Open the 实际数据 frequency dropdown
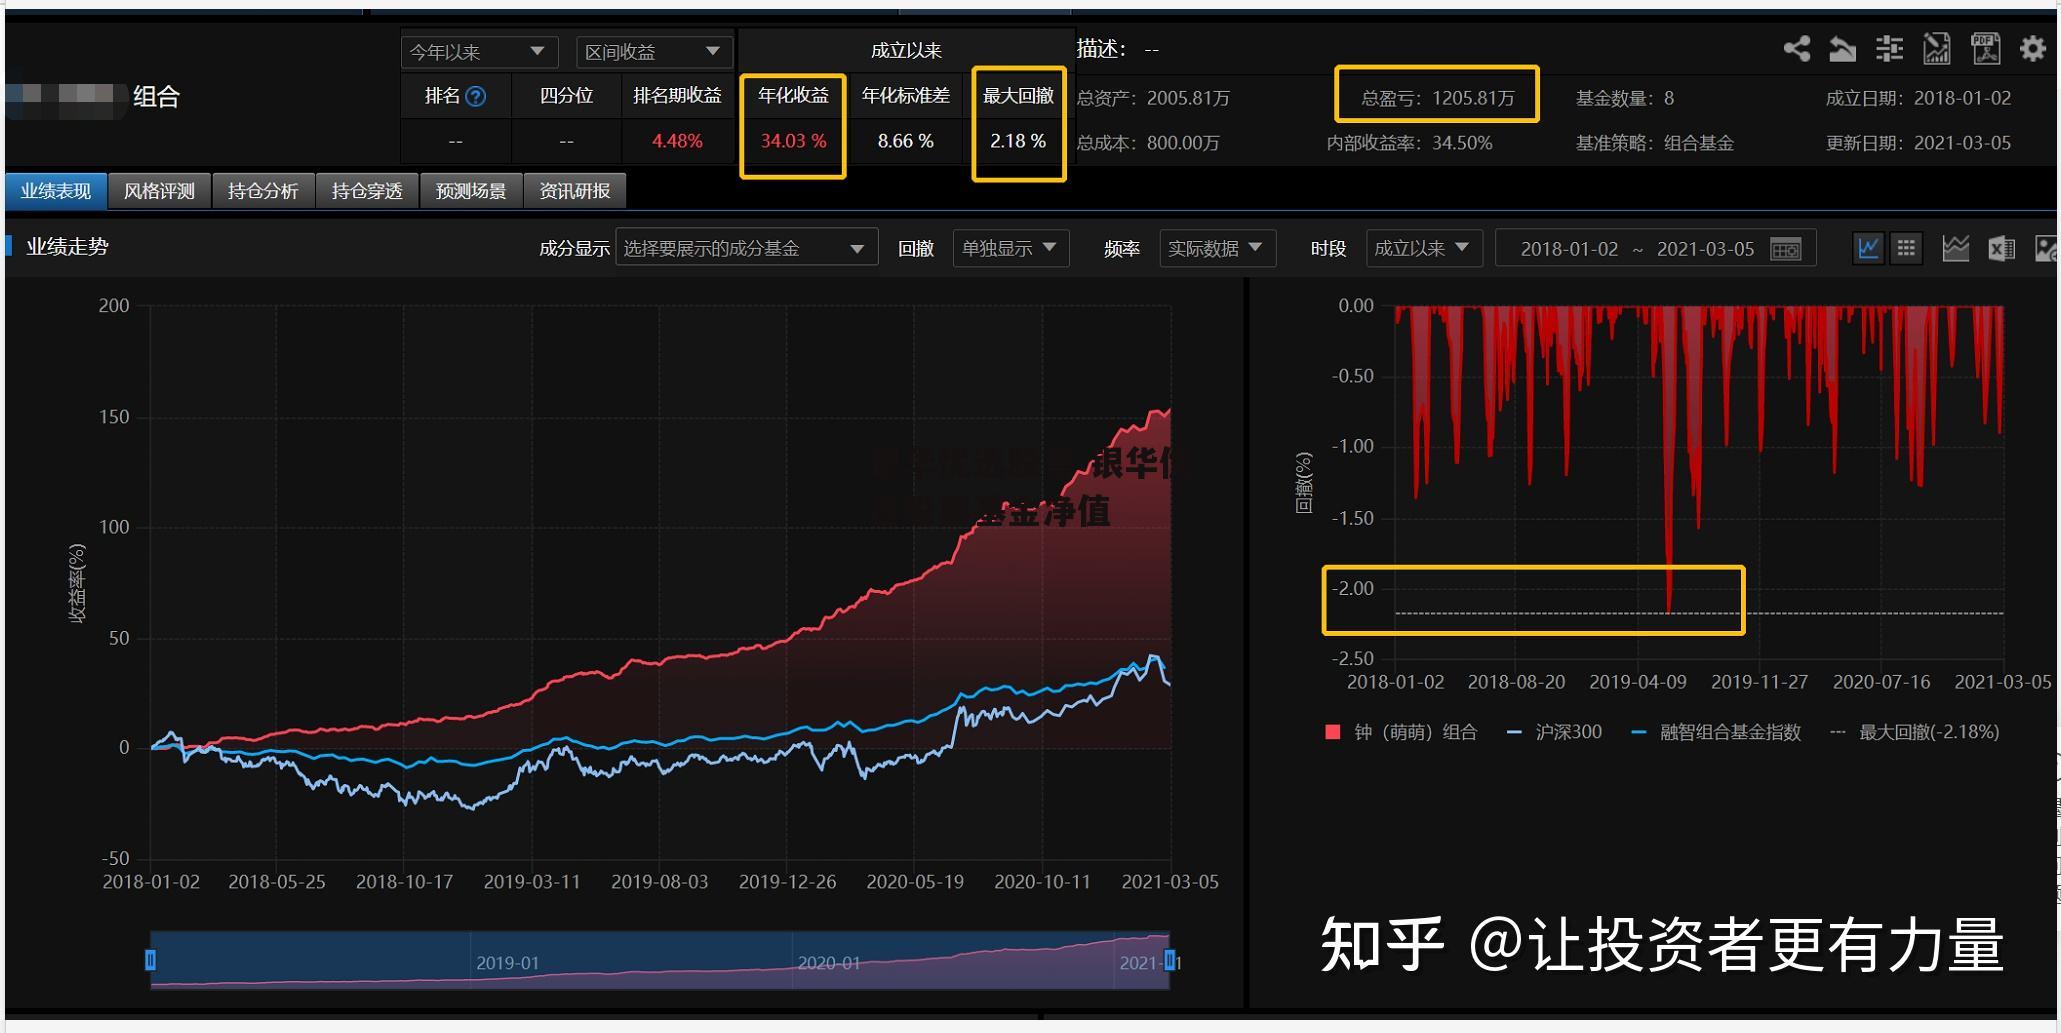2061x1033 pixels. [x=1217, y=248]
